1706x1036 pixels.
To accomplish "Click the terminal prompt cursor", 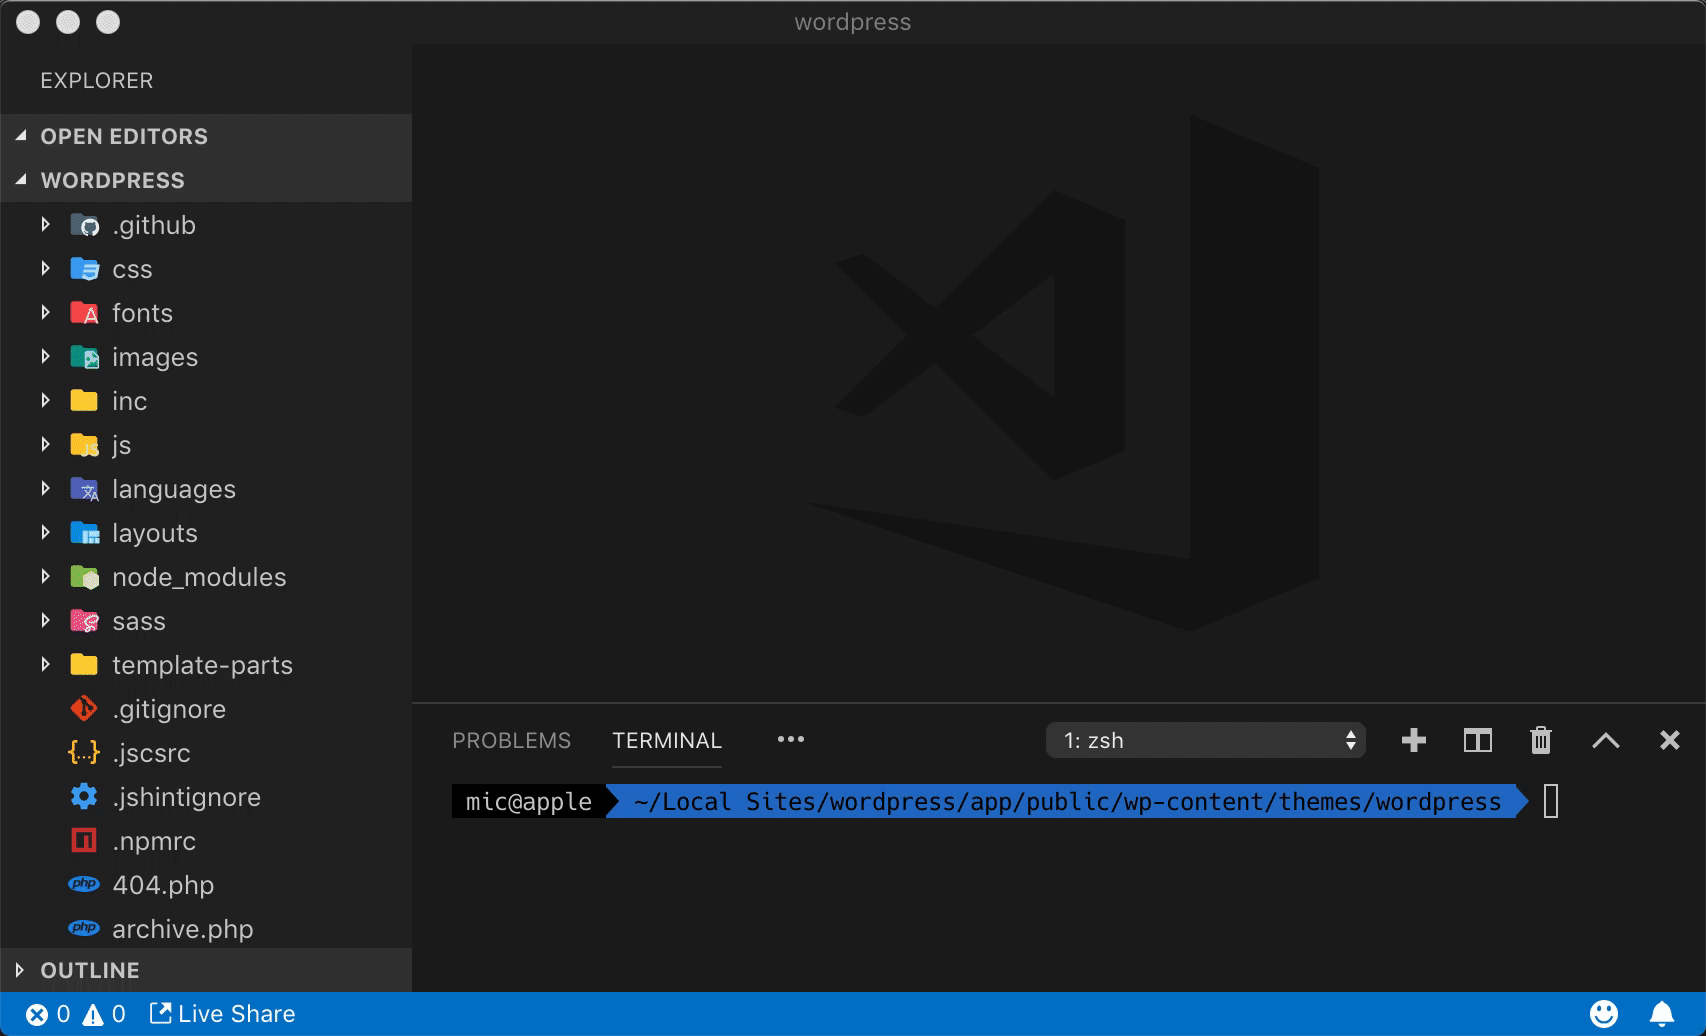I will coord(1551,801).
